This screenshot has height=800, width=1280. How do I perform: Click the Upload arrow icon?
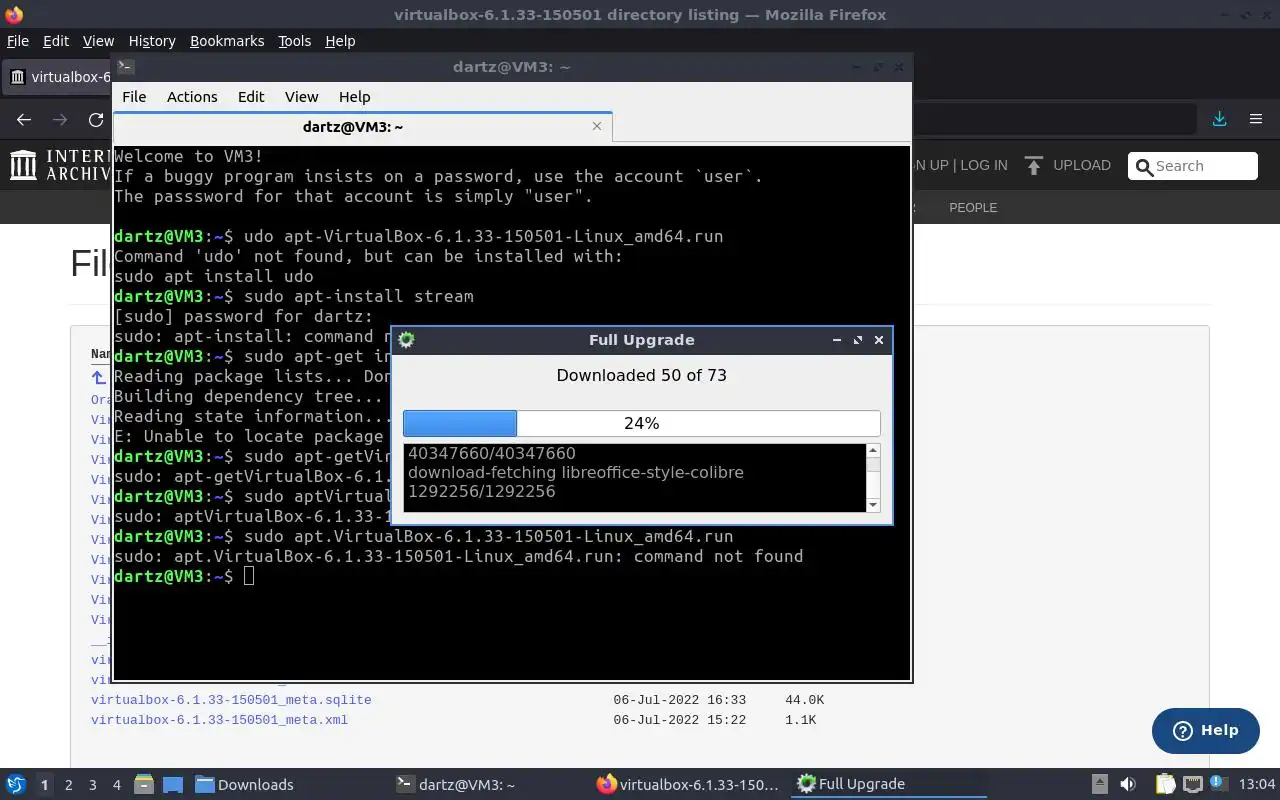point(1034,165)
